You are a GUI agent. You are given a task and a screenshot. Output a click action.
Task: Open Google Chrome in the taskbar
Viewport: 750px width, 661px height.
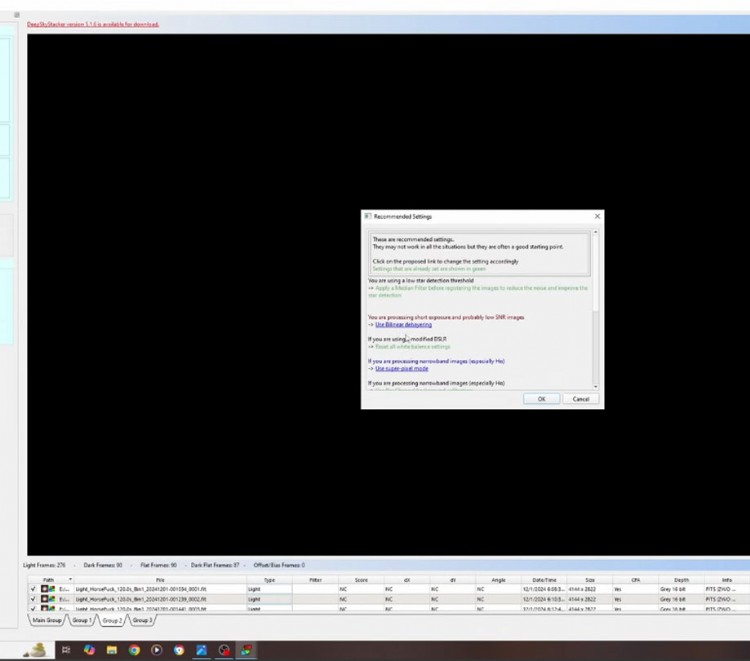(134, 649)
